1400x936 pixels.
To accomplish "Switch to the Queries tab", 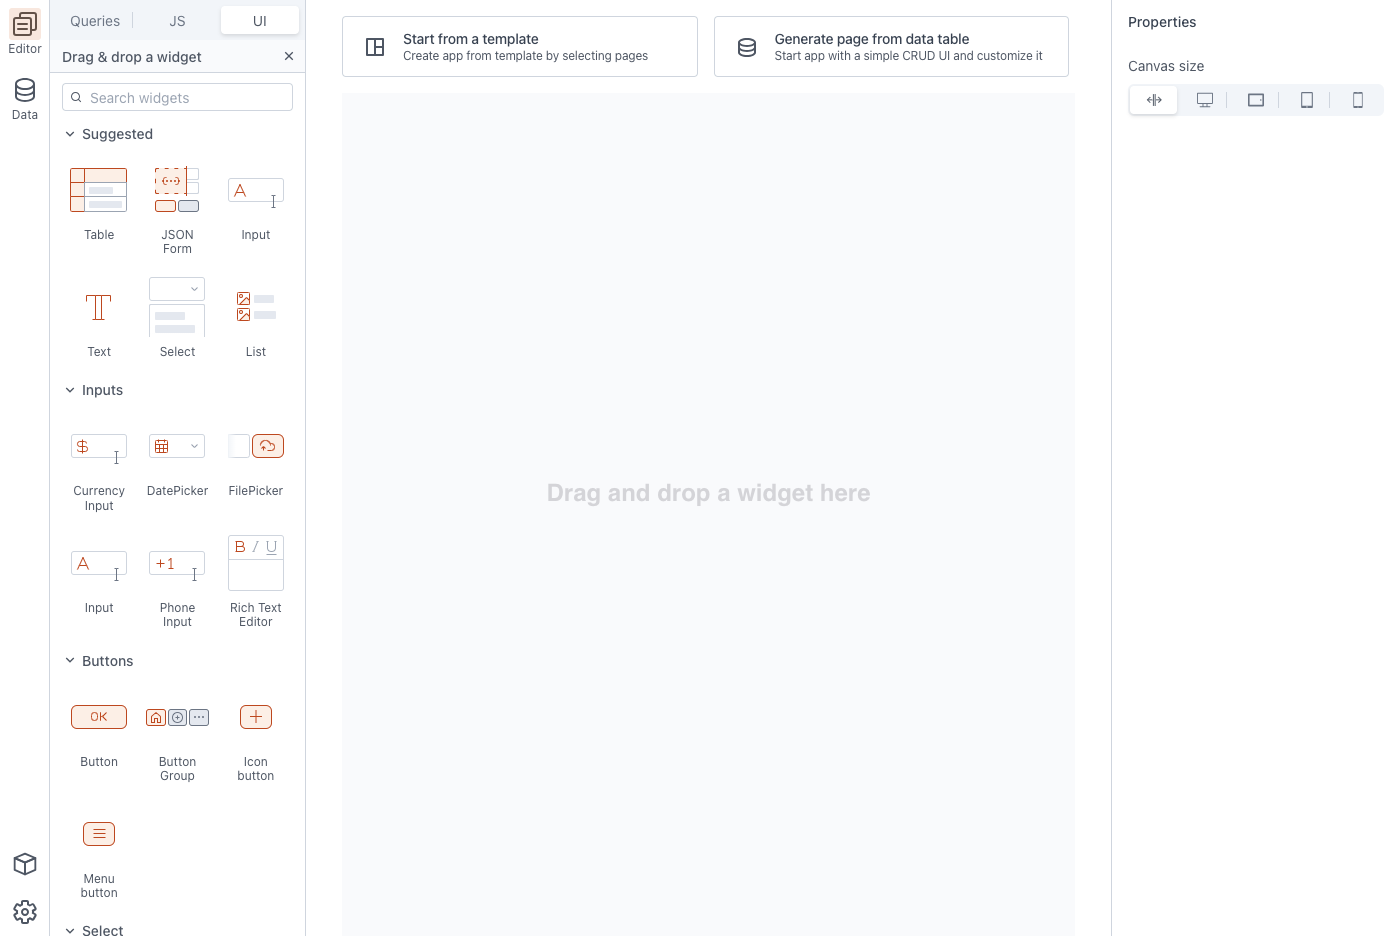I will click(x=95, y=21).
